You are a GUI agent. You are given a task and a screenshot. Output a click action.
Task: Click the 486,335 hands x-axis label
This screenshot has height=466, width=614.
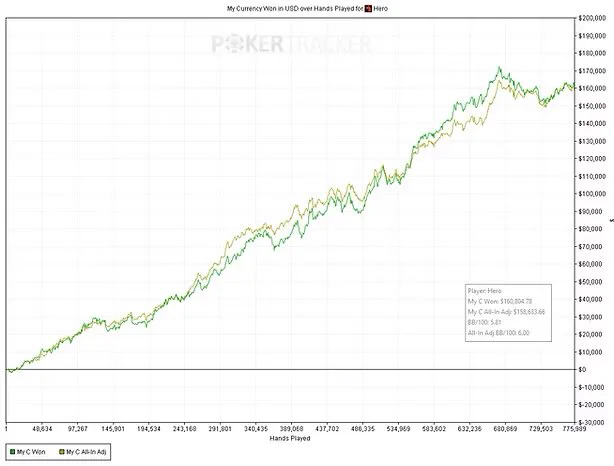[x=363, y=429]
